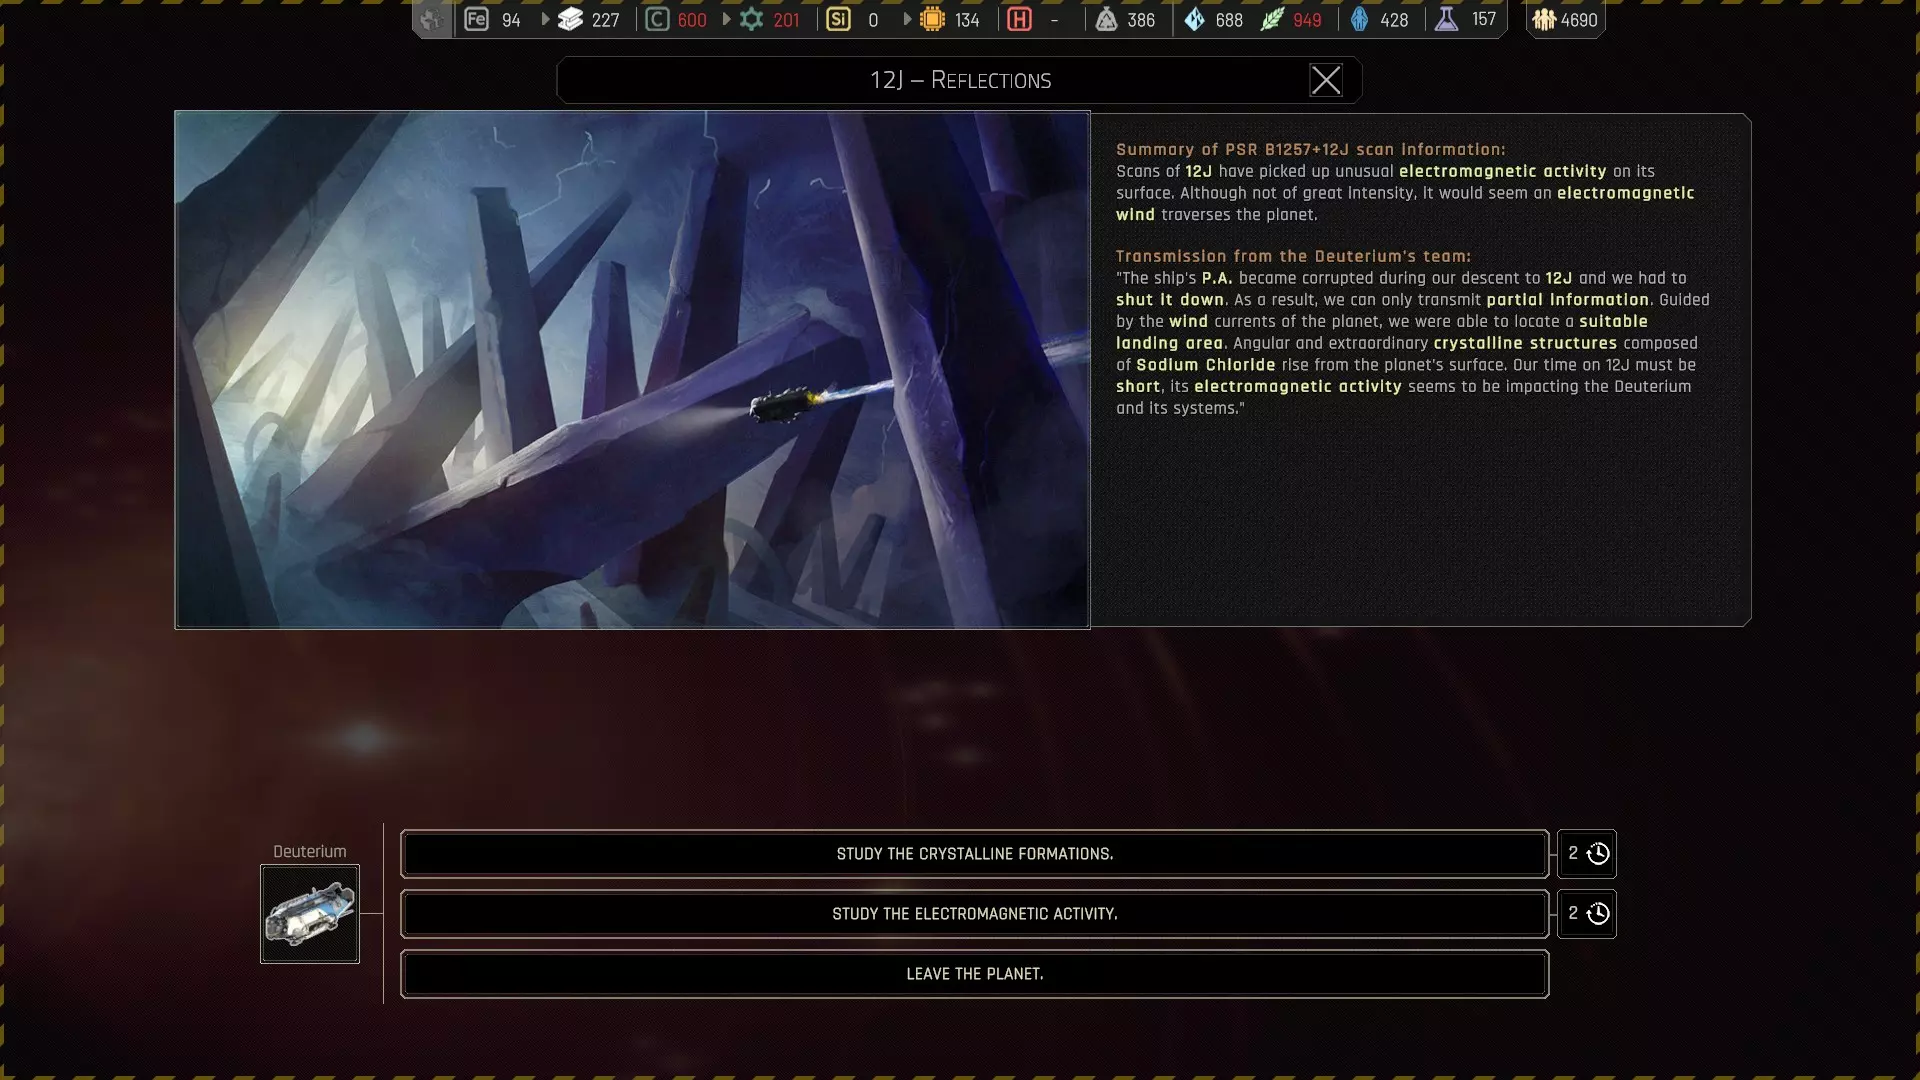
Task: Click the hydrogen (H) resource icon
Action: (1019, 19)
